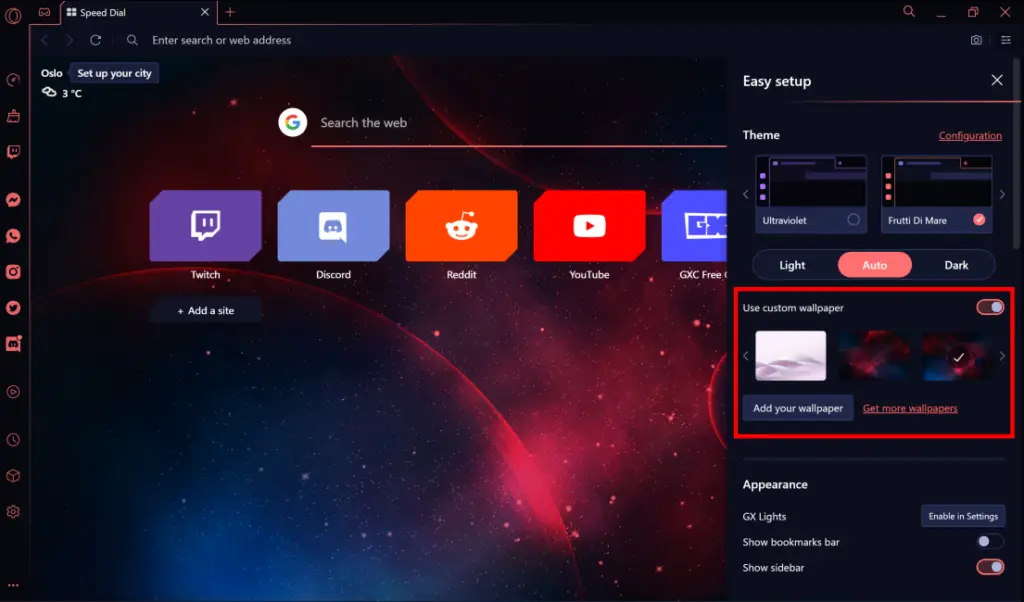Open WhatsApp in the sidebar

13,236
